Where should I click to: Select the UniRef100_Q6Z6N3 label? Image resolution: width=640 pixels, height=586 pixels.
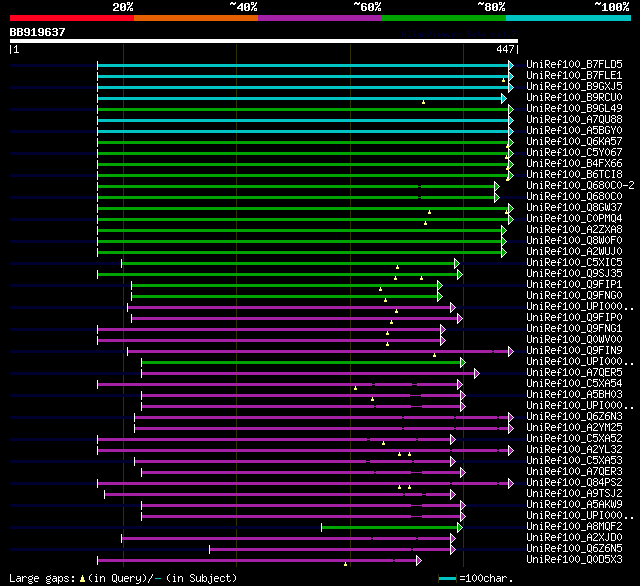574,417
